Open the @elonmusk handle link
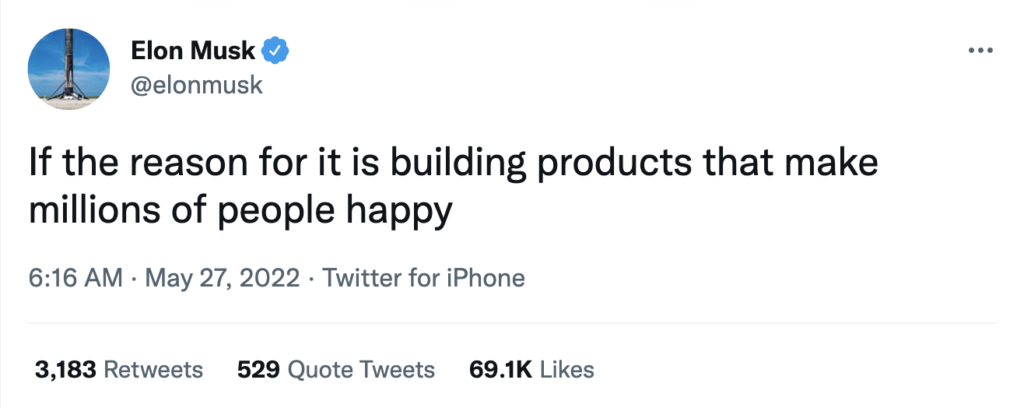Image resolution: width=1024 pixels, height=408 pixels. point(196,85)
